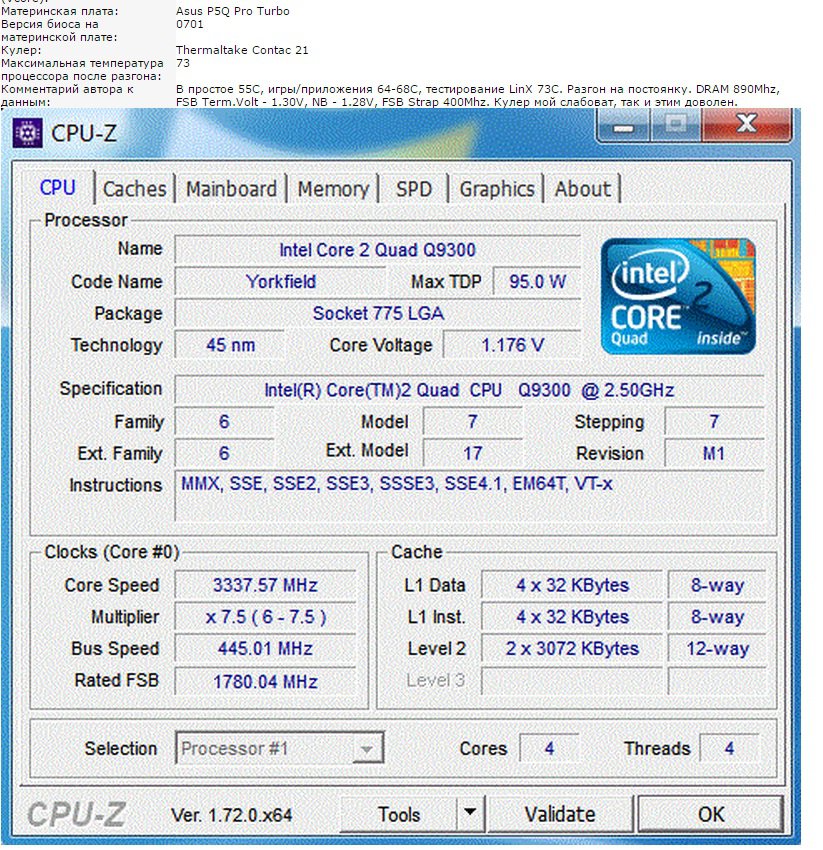Click the Max TDP value 95.0 W
The height and width of the screenshot is (850, 823).
[x=537, y=282]
